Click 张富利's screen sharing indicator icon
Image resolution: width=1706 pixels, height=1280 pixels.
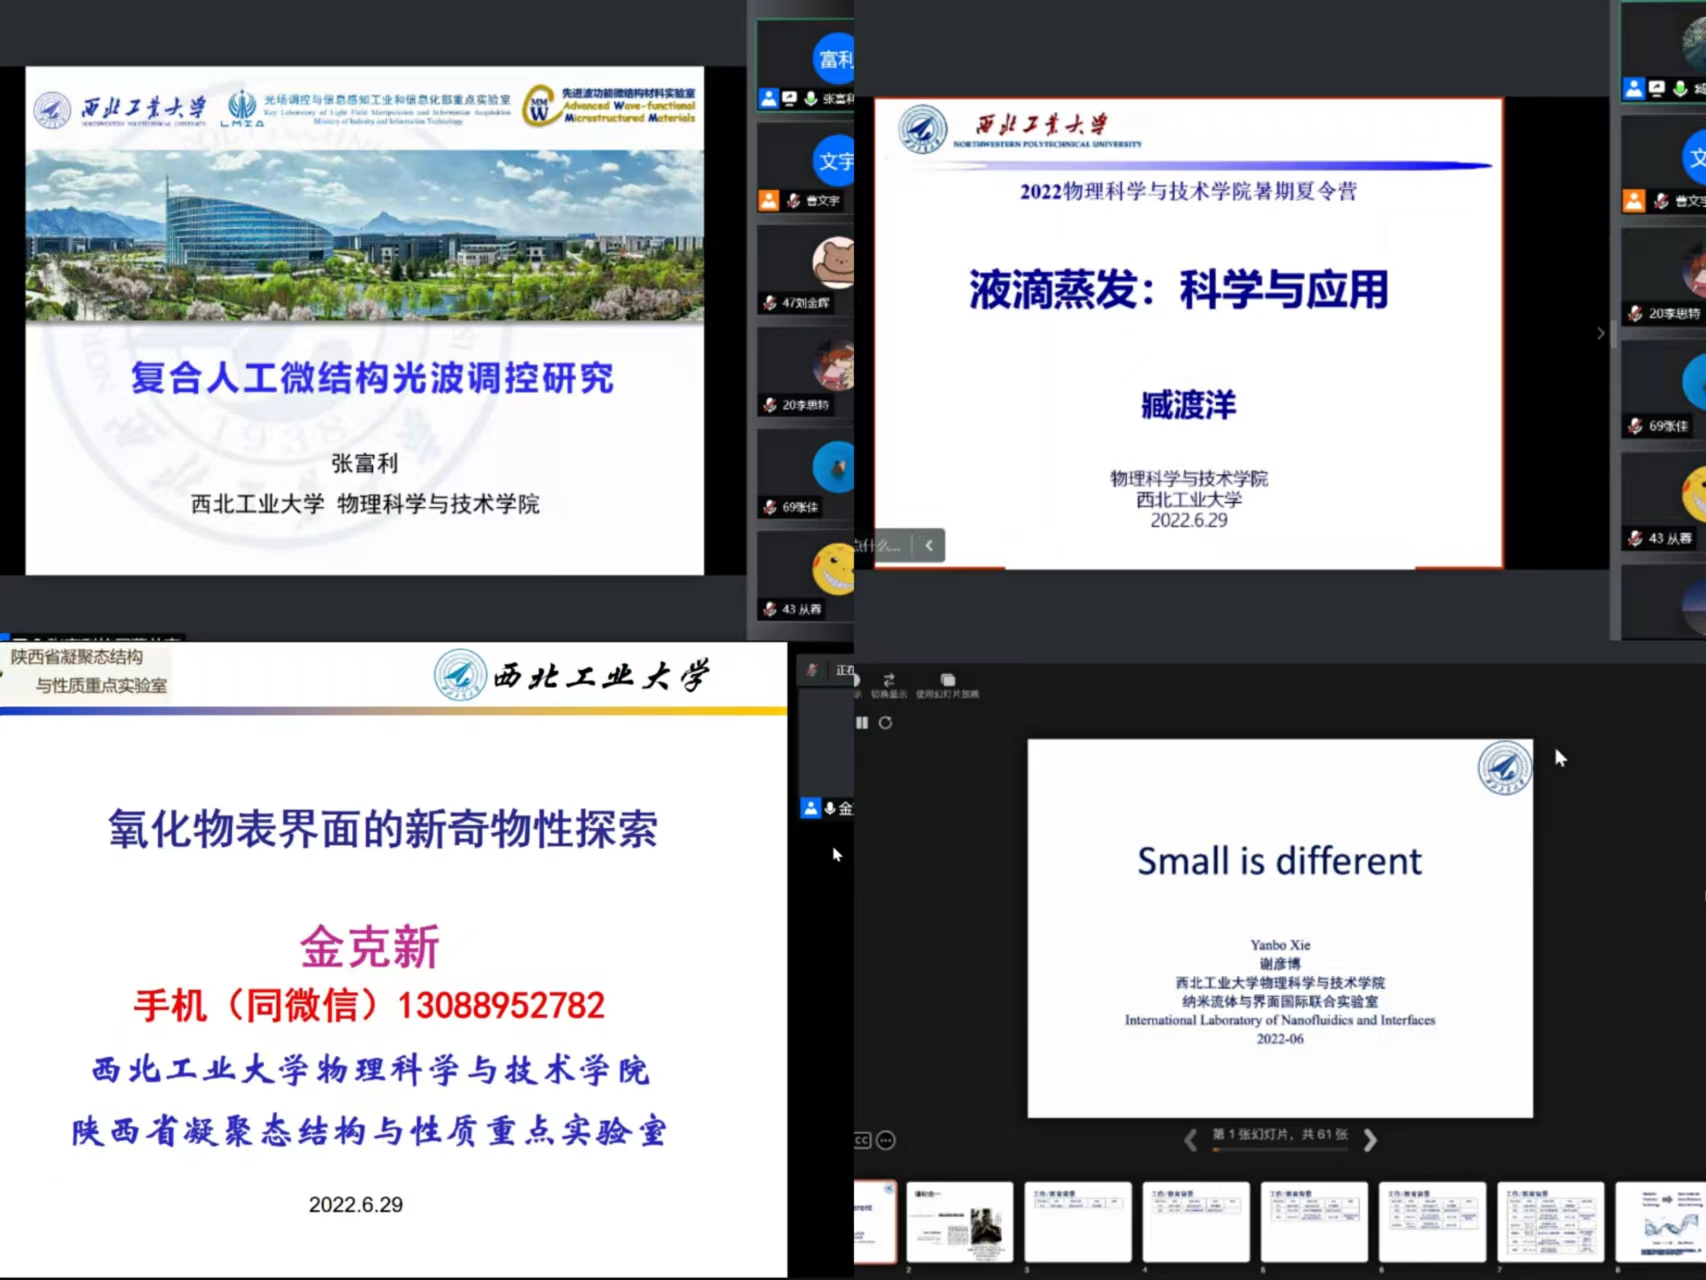click(790, 98)
